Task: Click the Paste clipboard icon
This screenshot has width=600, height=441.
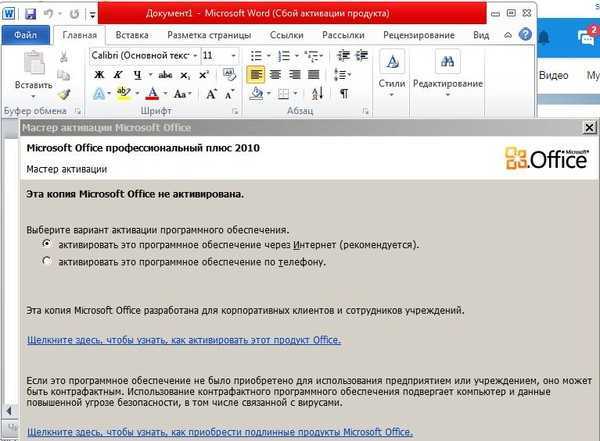Action: [x=34, y=63]
